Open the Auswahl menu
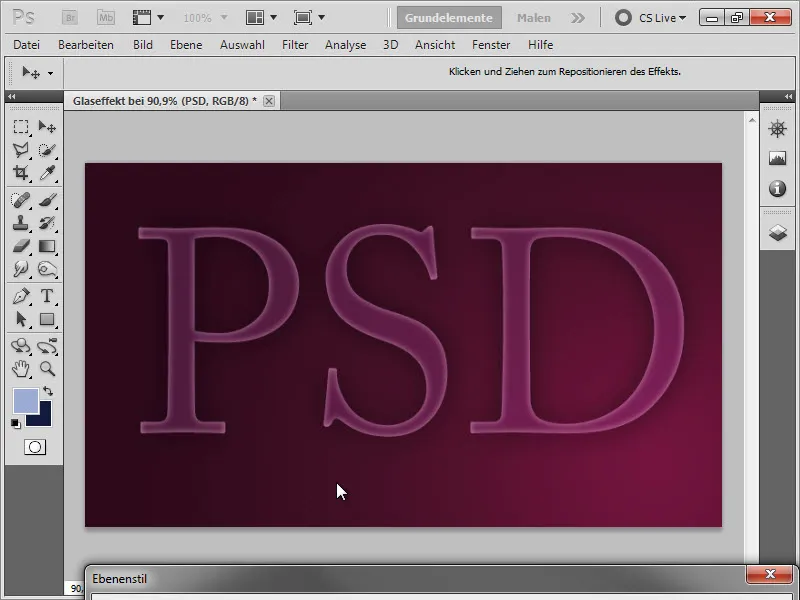 (x=242, y=45)
